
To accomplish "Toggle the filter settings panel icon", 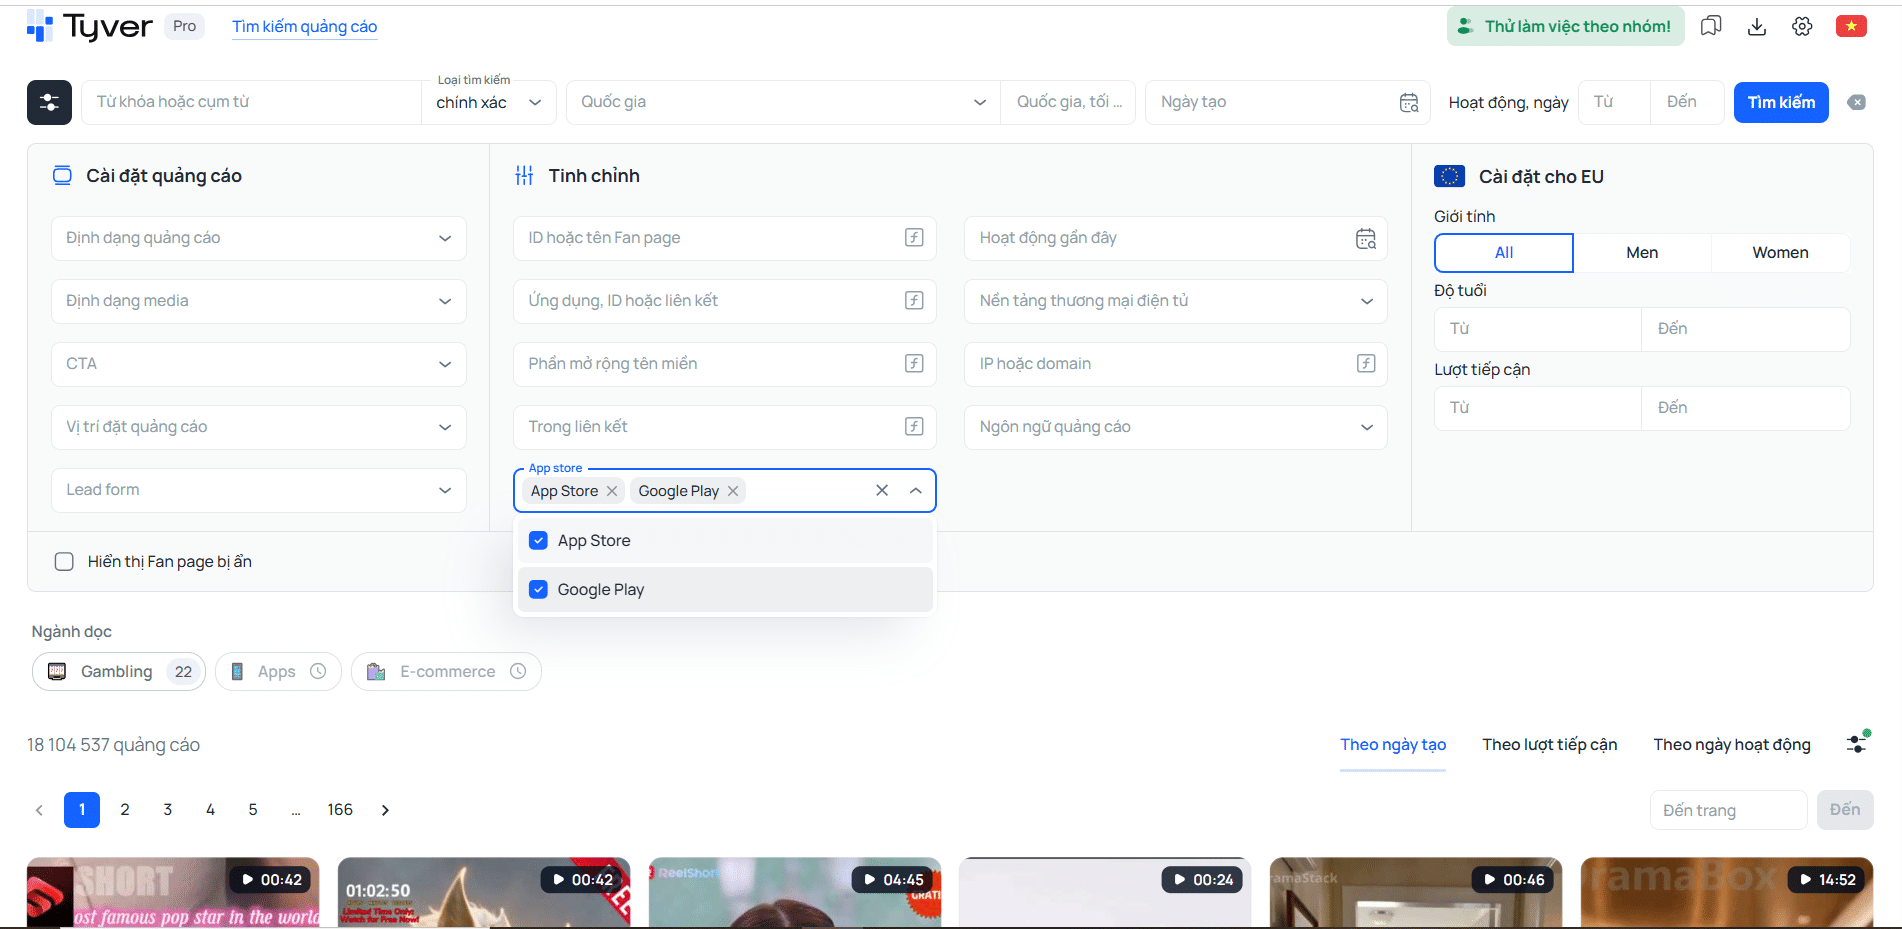I will click(49, 102).
